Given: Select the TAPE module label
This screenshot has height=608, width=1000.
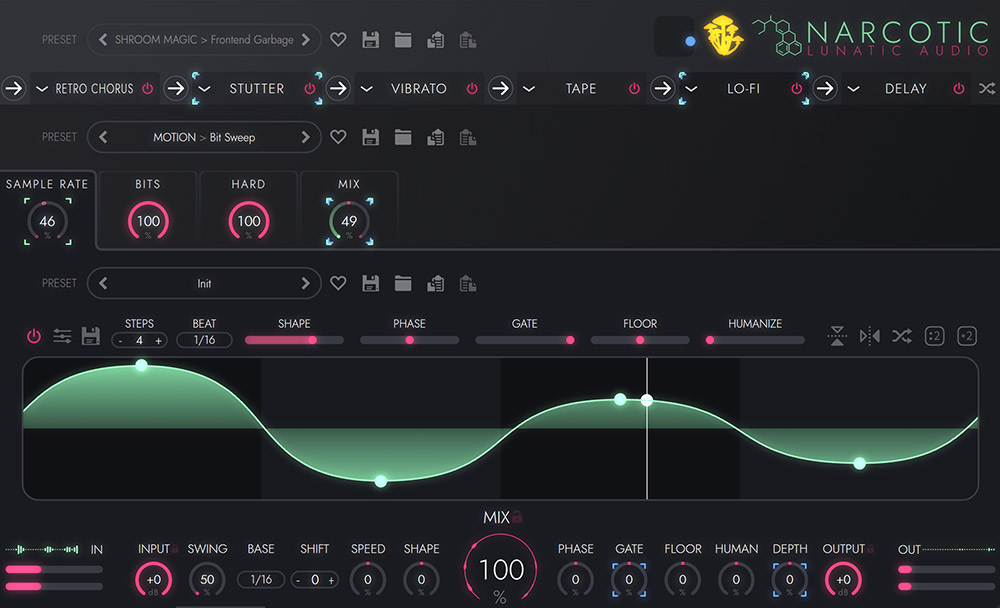Looking at the screenshot, I should click(581, 88).
